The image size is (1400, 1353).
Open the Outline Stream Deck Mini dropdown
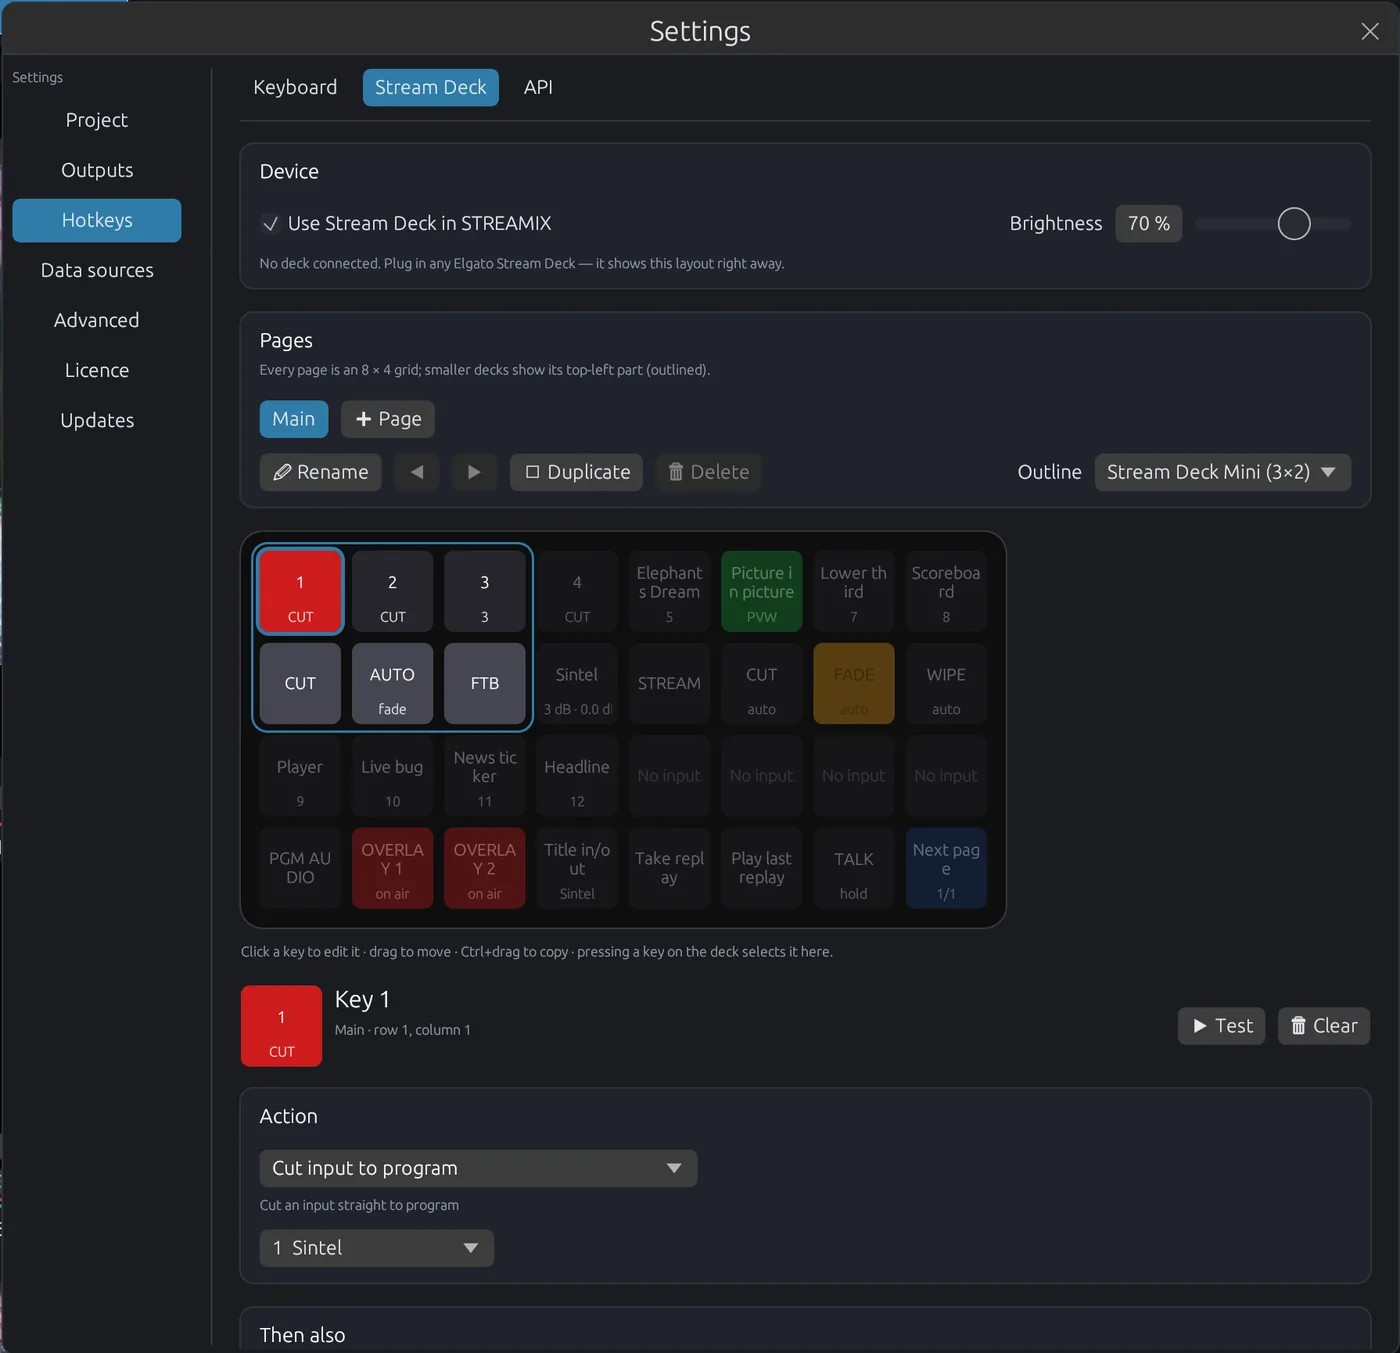tap(1222, 472)
